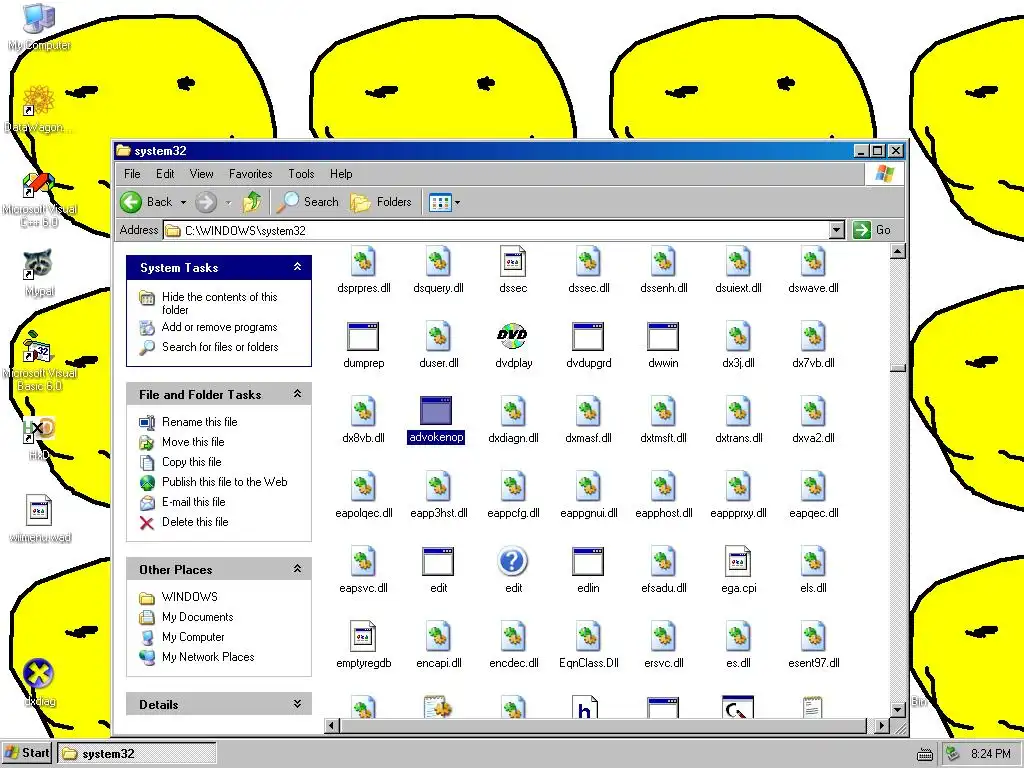
Task: Open the Tools menu
Action: point(301,174)
